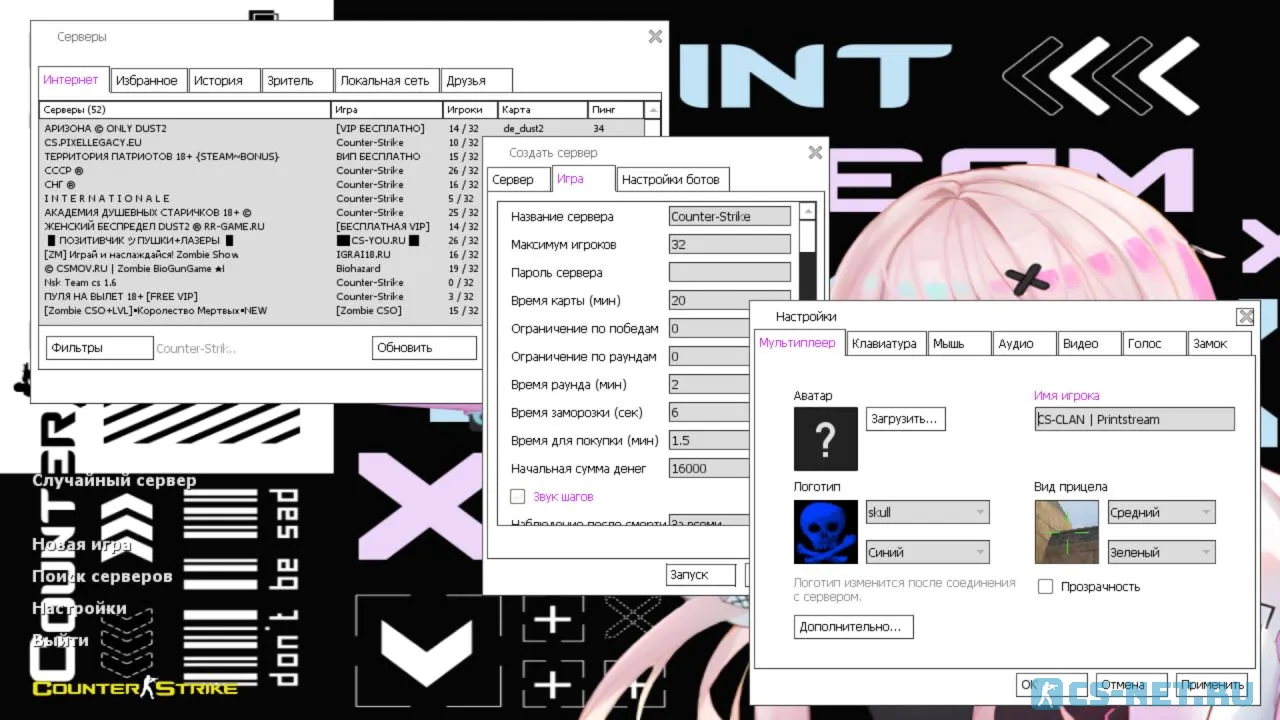The image size is (1280, 720).
Task: Open the Средний crosshair size dropdown
Action: (x=1161, y=512)
